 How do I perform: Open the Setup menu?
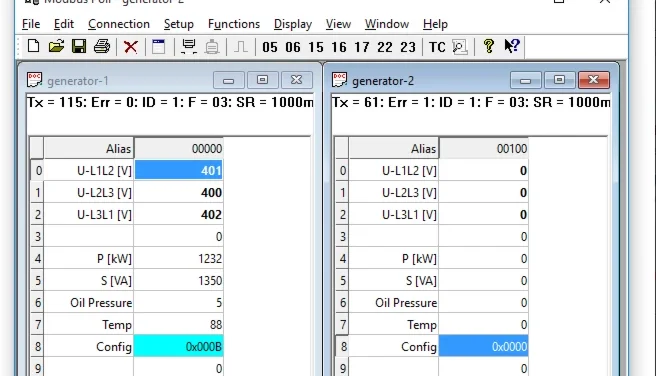tap(179, 24)
